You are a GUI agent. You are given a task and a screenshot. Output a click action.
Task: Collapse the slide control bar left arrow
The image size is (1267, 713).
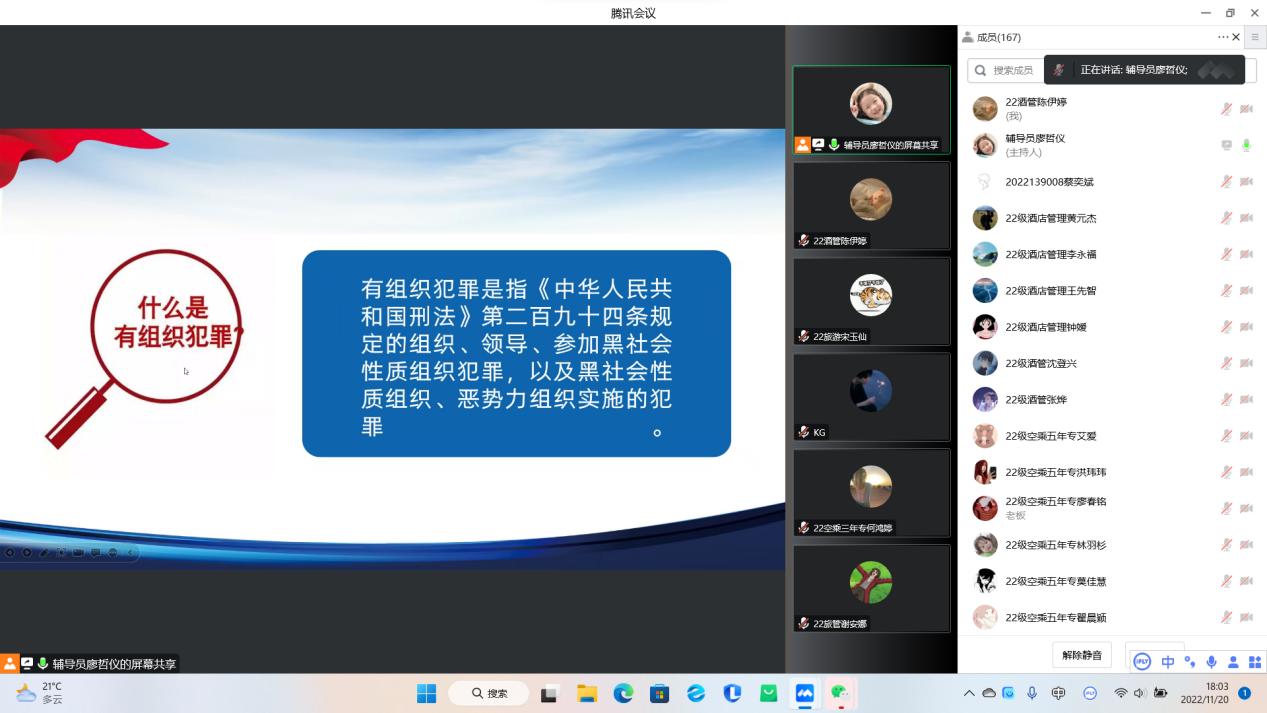(x=130, y=552)
